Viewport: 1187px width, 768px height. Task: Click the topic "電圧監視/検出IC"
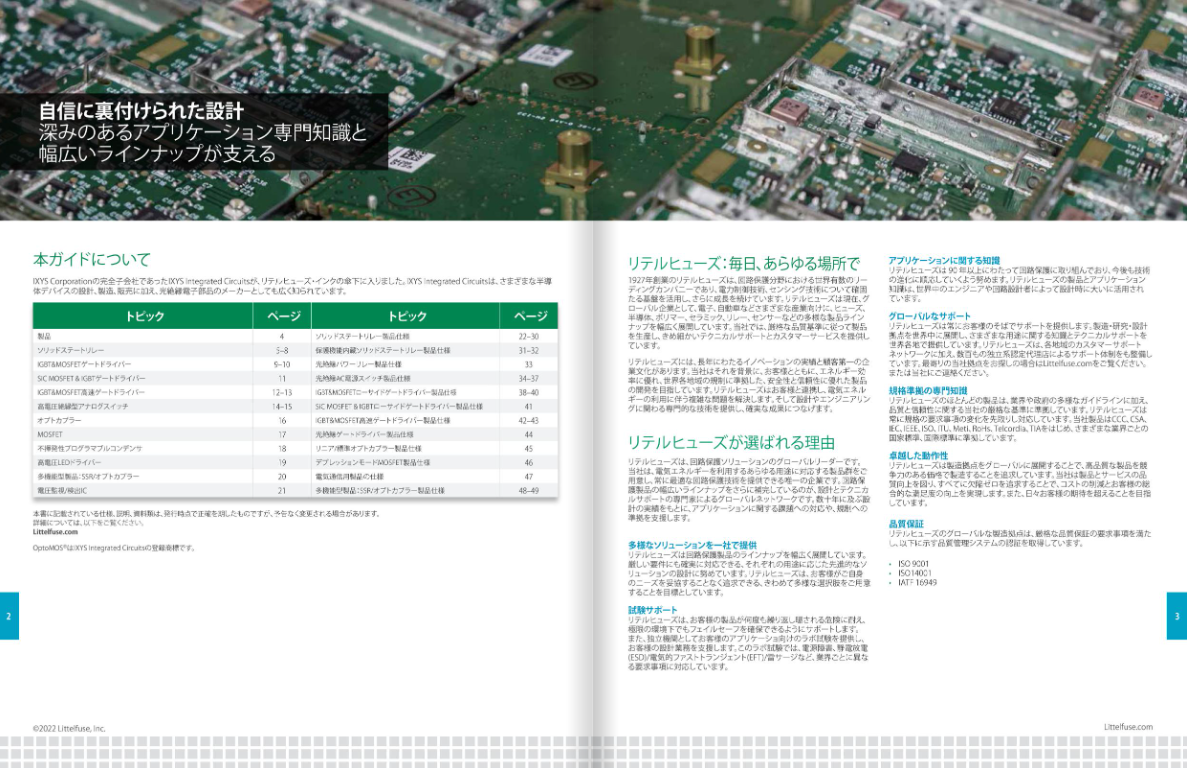coord(62,491)
